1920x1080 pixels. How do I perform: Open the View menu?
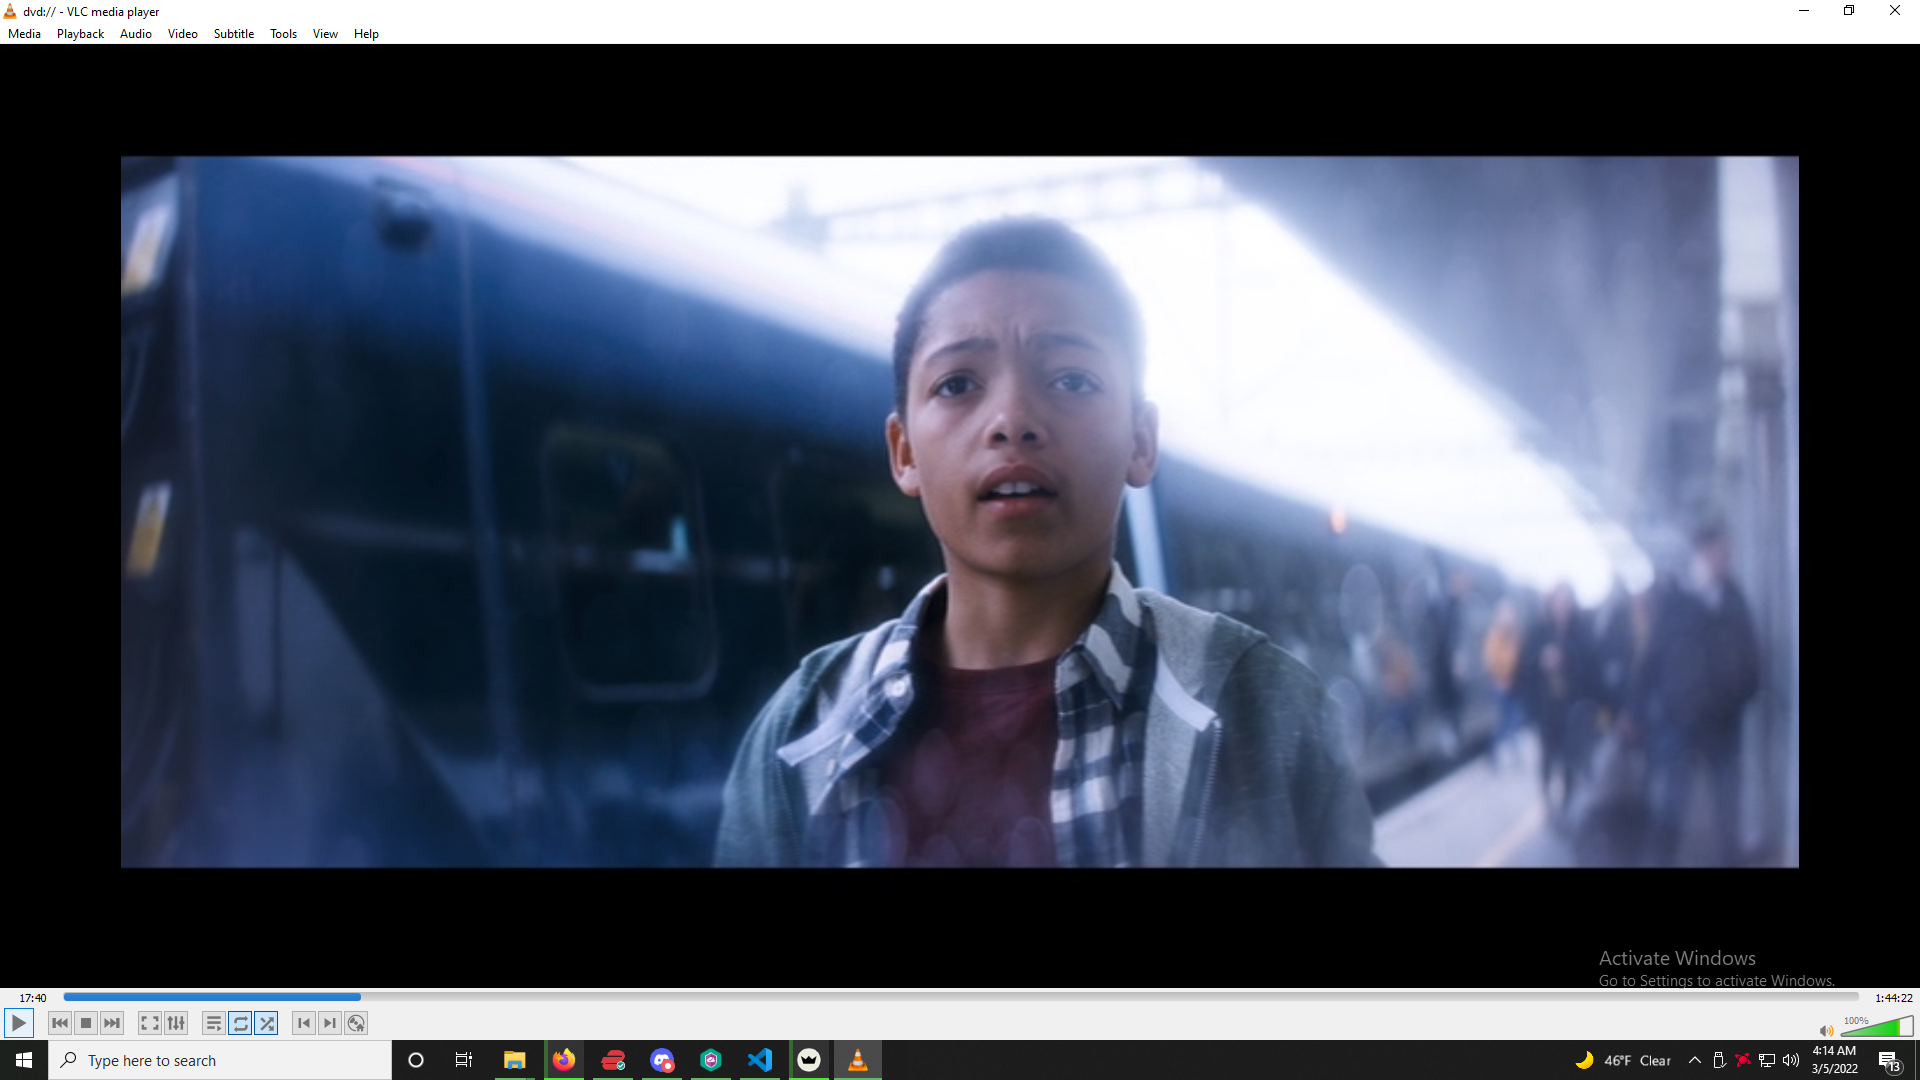tap(325, 34)
